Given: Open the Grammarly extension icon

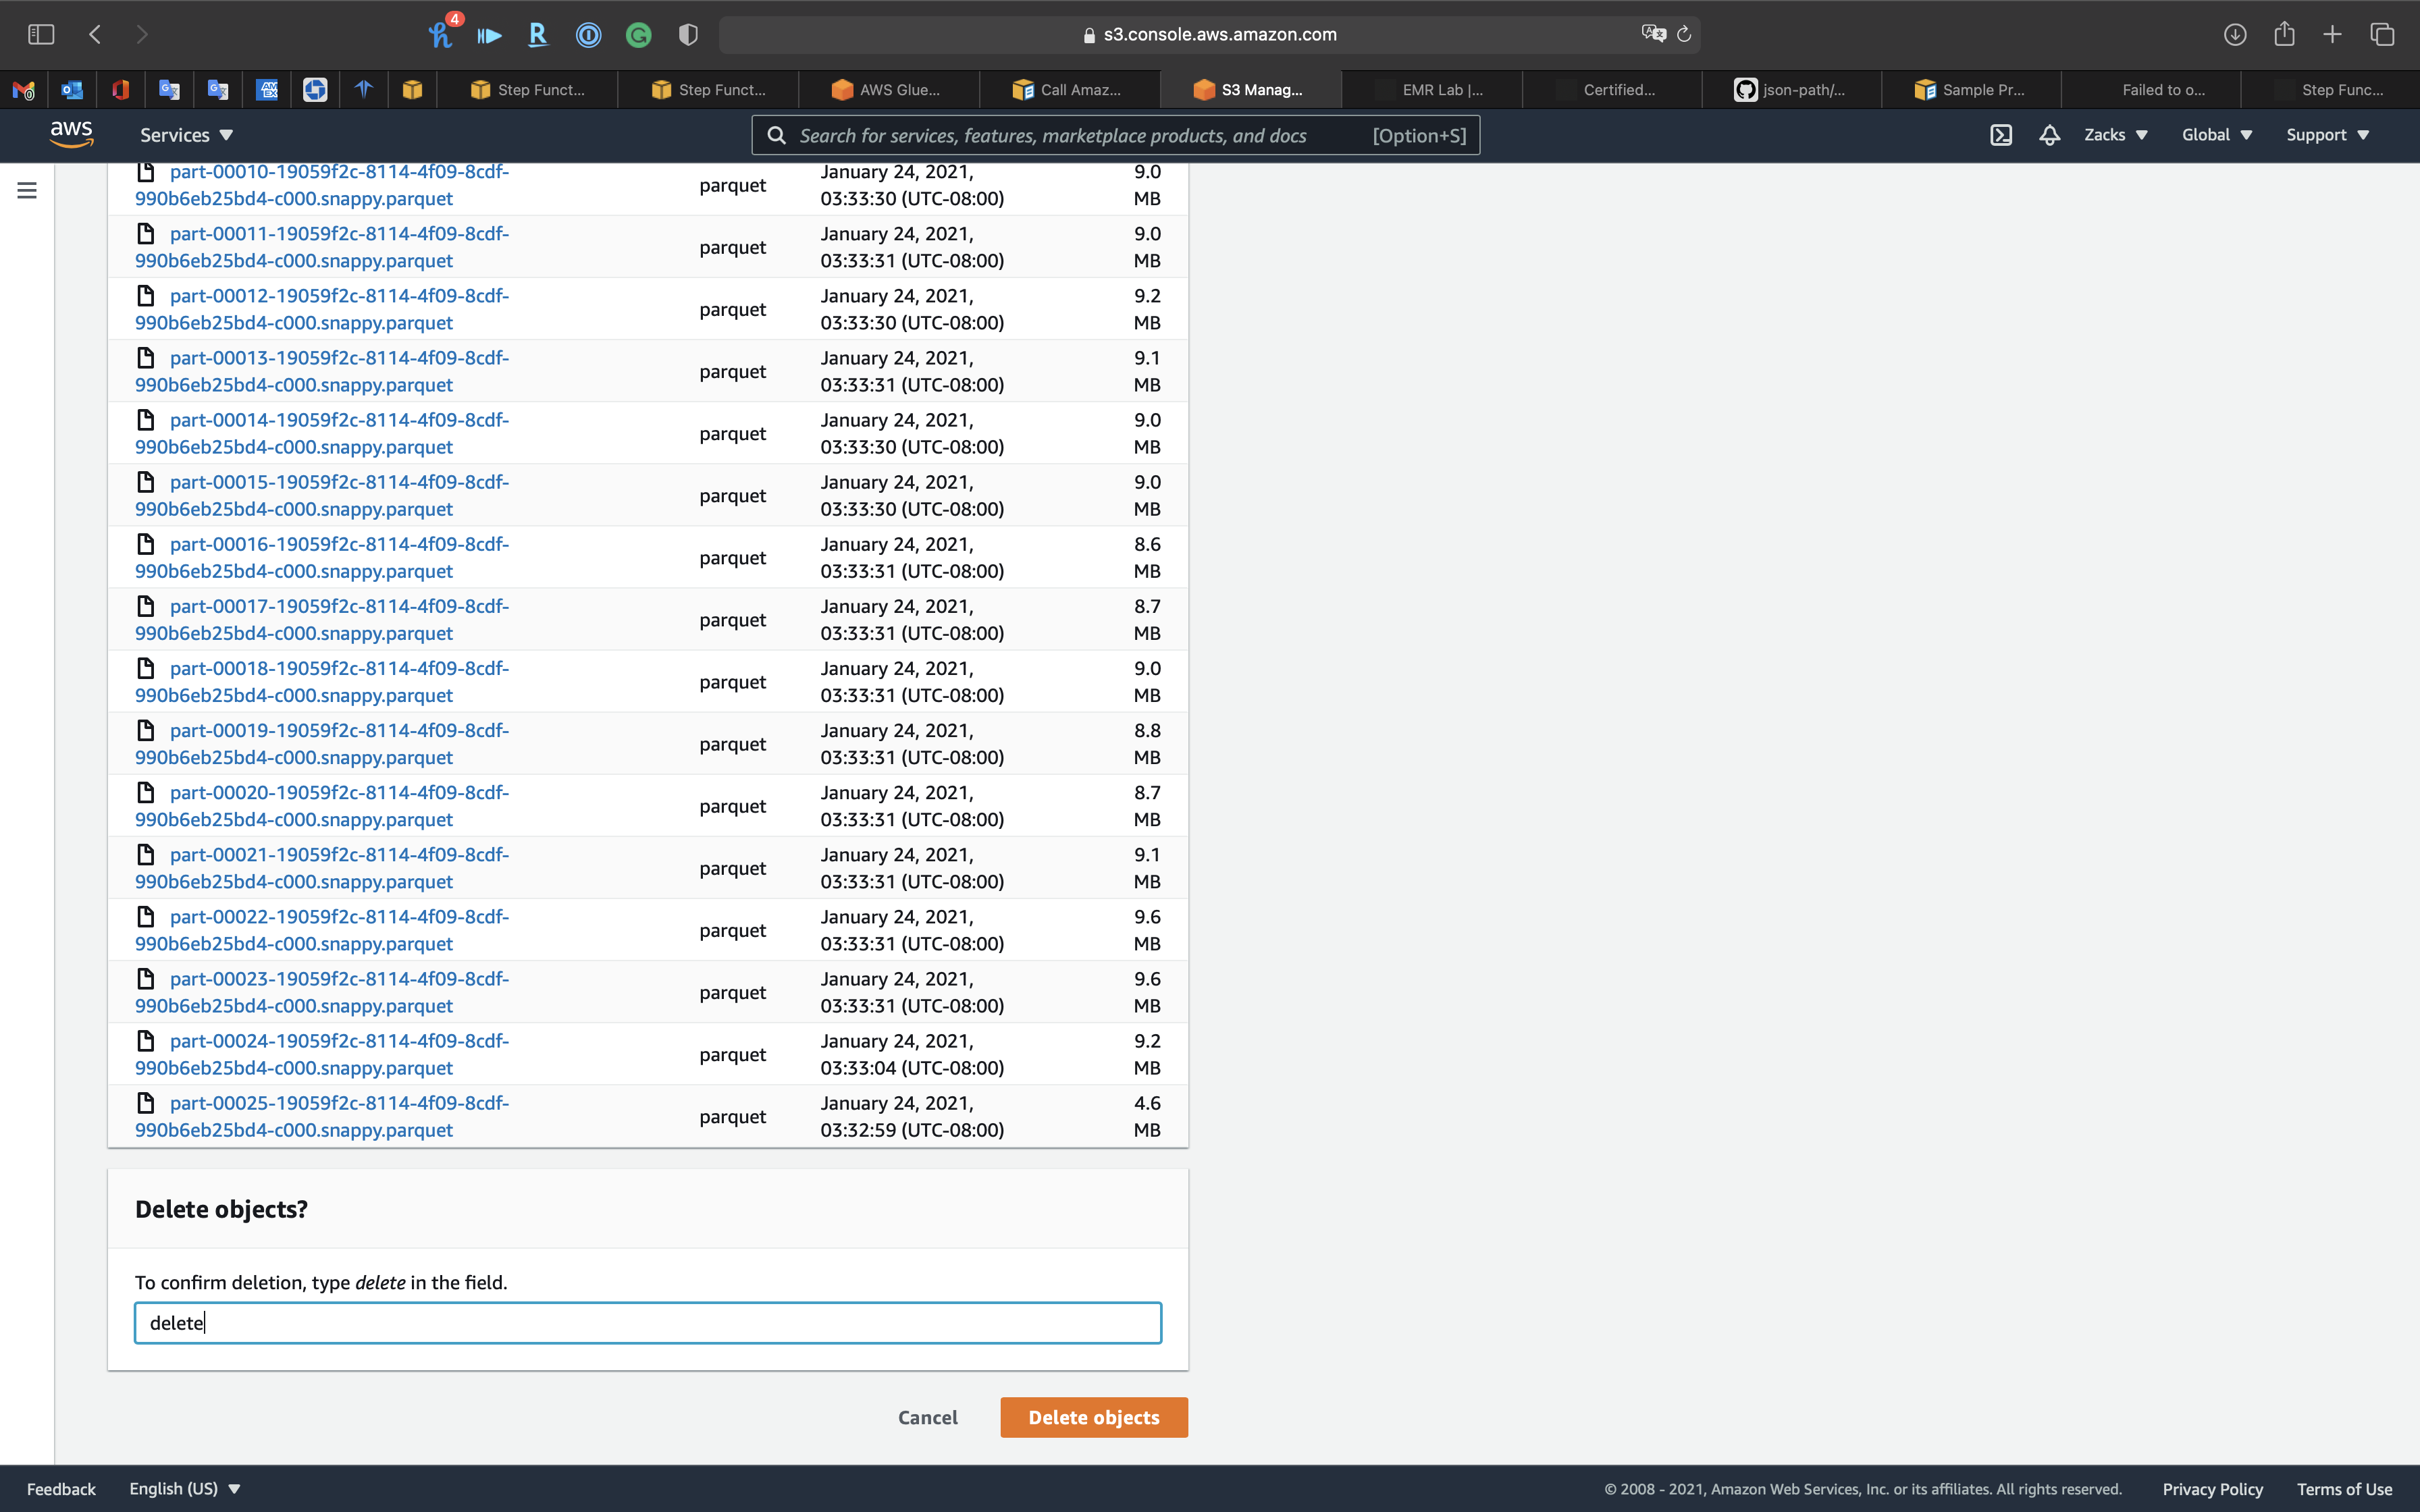Looking at the screenshot, I should [638, 36].
